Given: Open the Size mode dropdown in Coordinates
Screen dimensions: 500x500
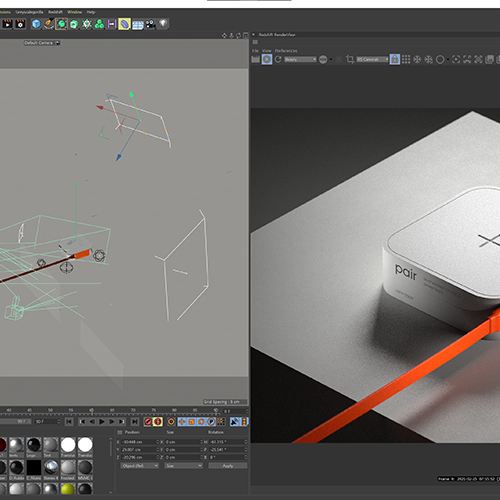Looking at the screenshot, I should [183, 466].
